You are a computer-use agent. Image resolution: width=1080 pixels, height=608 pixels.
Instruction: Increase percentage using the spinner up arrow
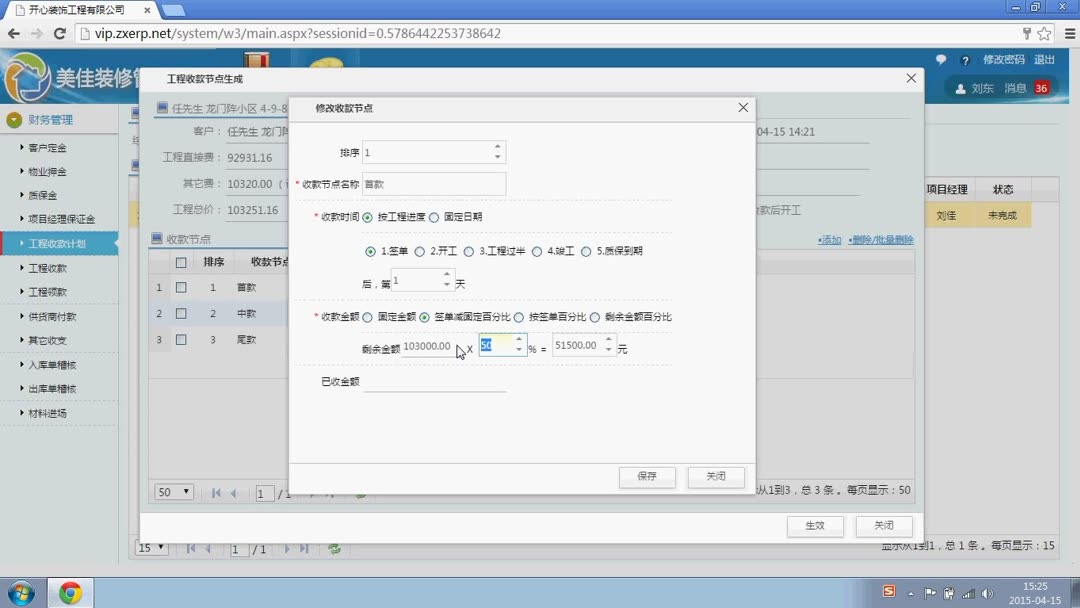point(518,339)
